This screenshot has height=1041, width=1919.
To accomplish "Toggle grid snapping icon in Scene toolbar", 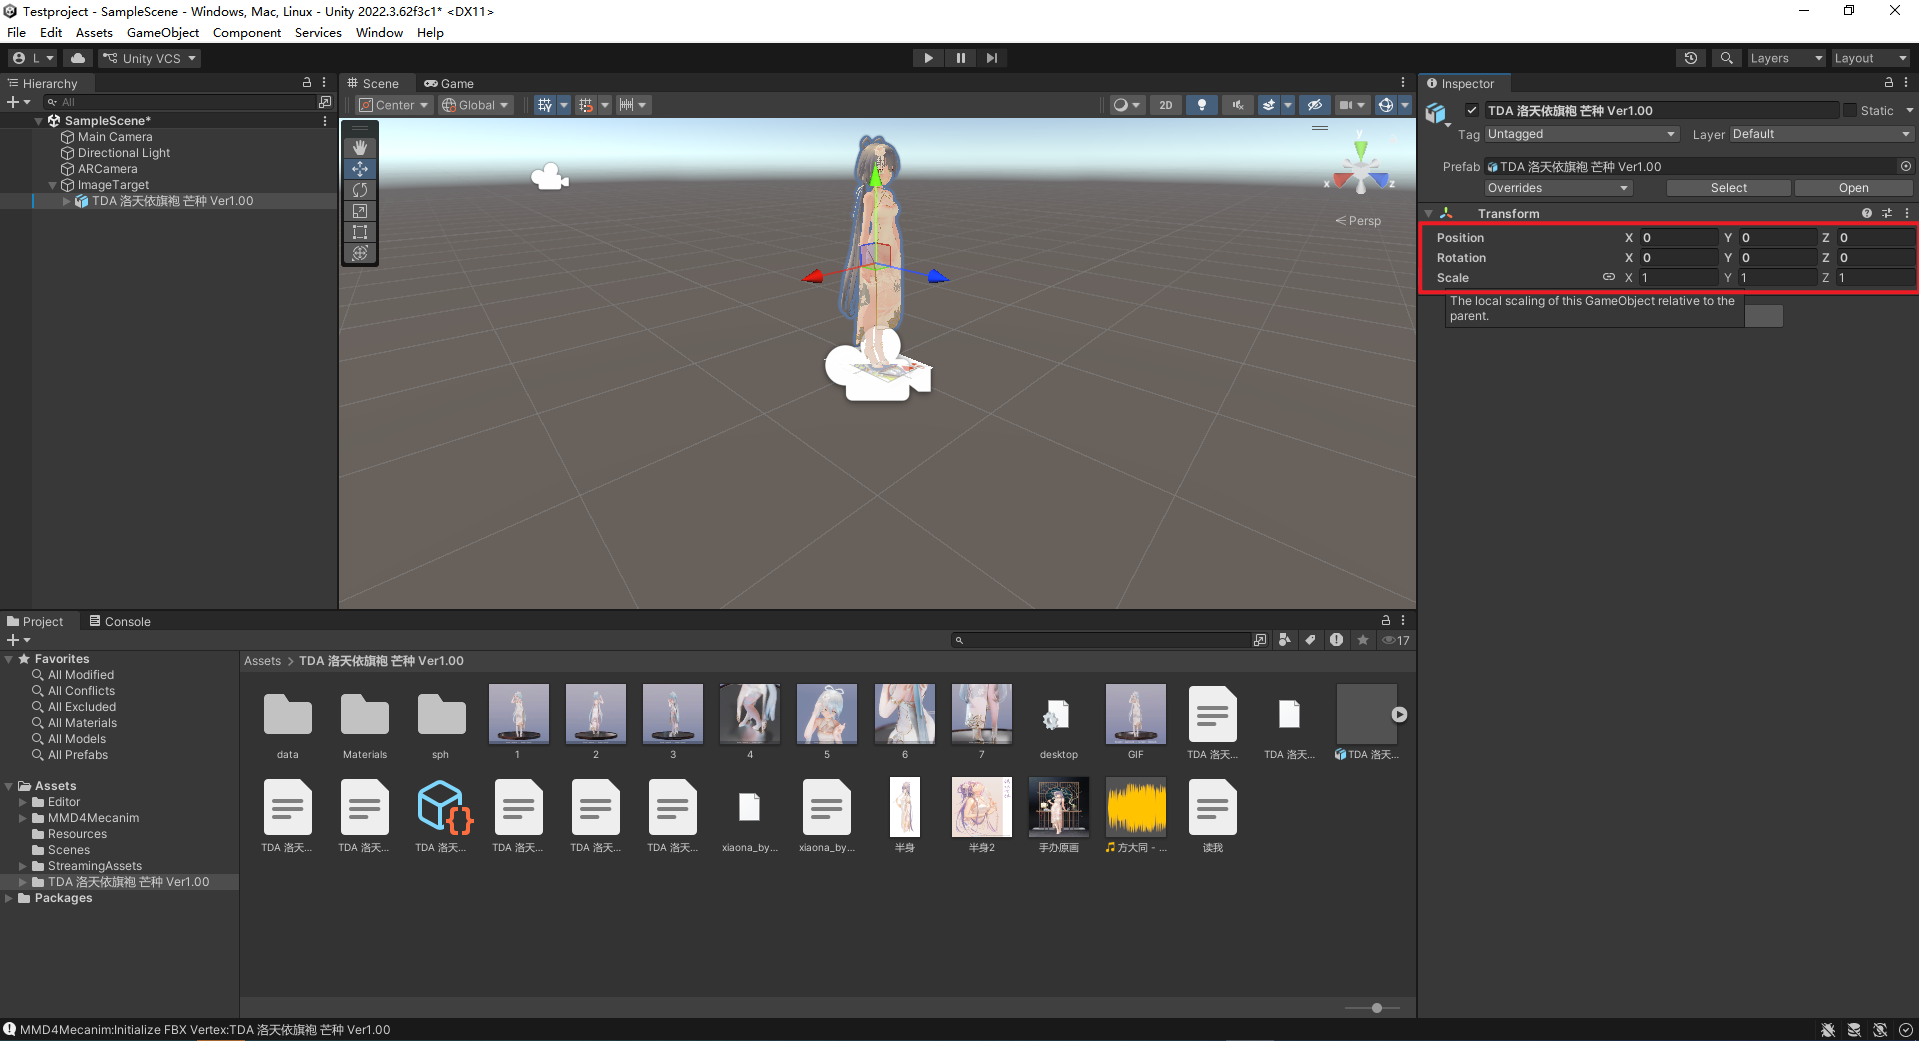I will click(x=586, y=105).
